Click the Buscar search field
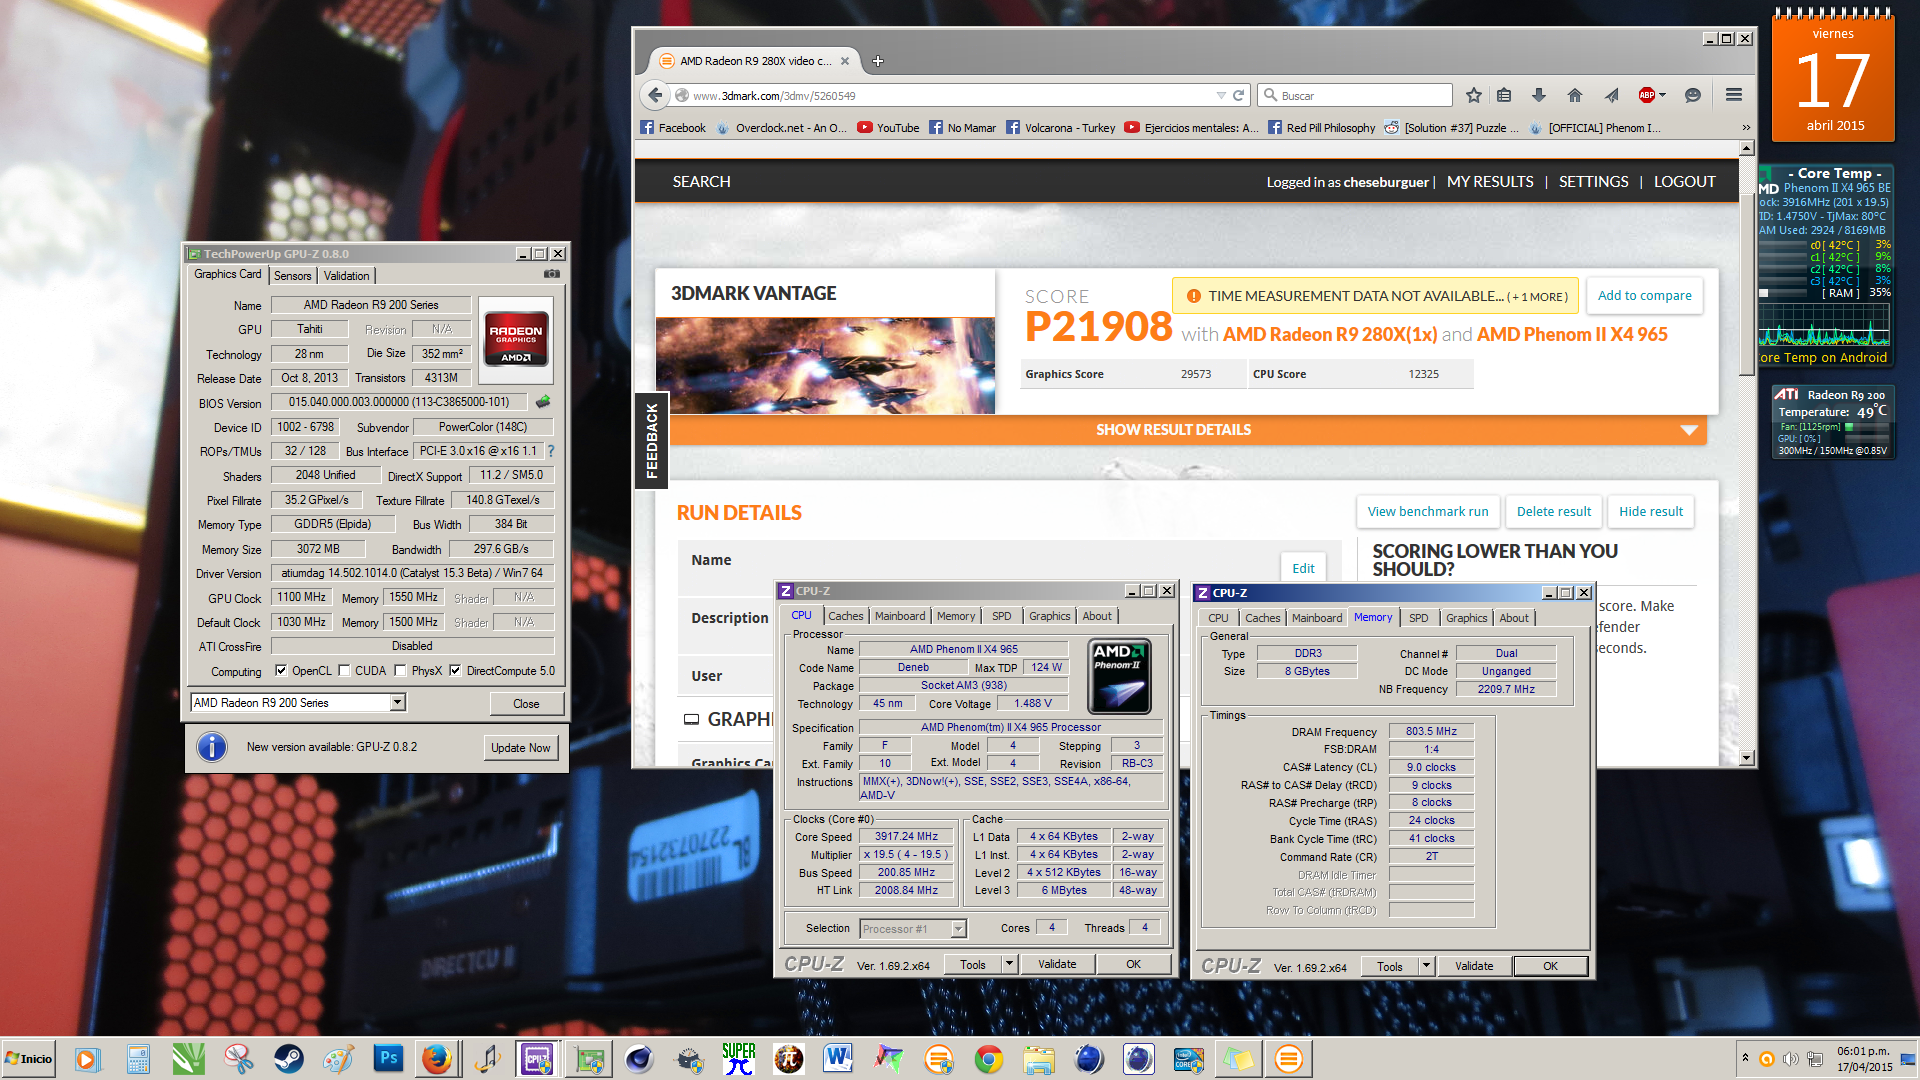The image size is (1920, 1080). pos(1355,96)
